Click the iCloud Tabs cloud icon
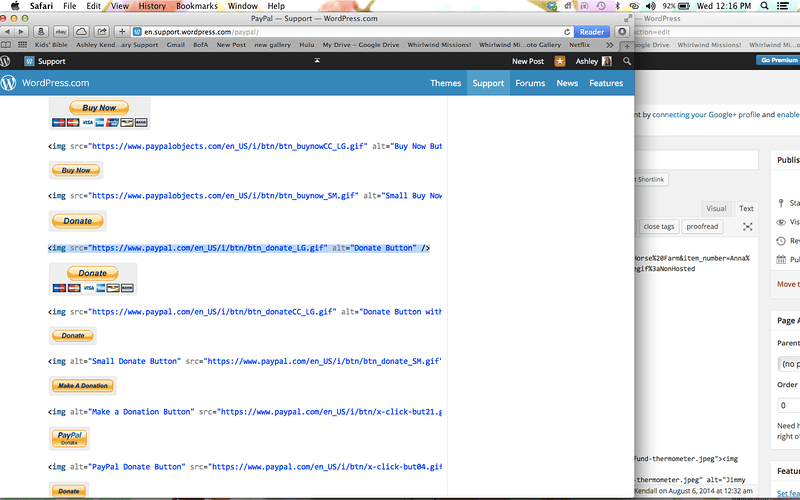800x500 pixels. click(x=81, y=32)
